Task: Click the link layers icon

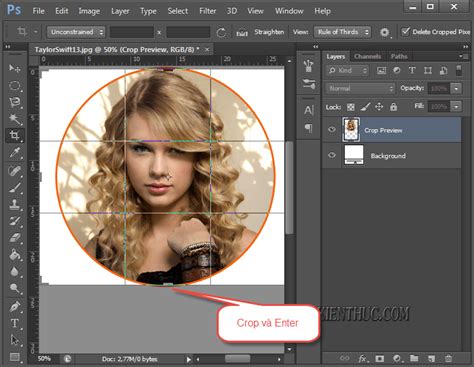Action: click(x=345, y=358)
